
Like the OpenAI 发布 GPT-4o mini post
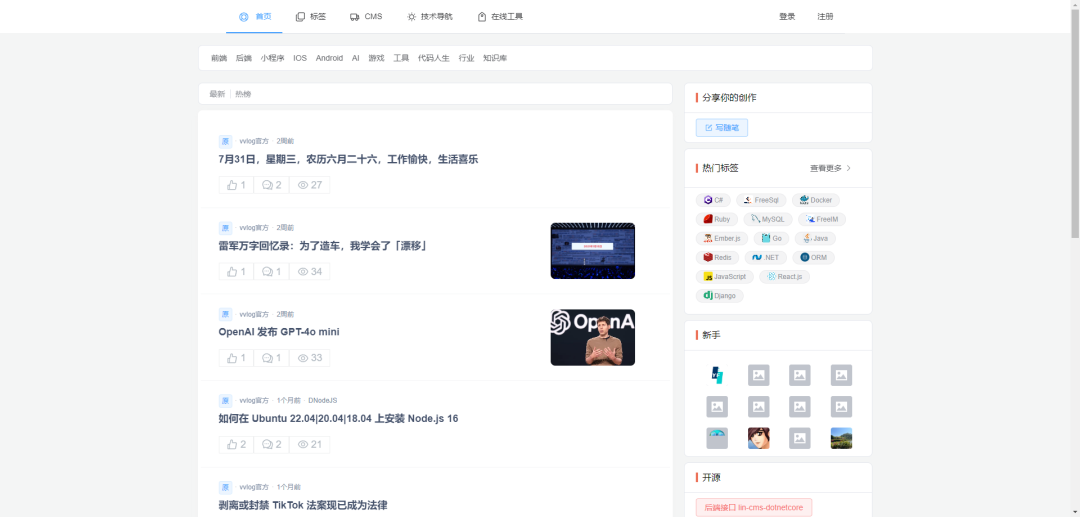click(x=236, y=358)
